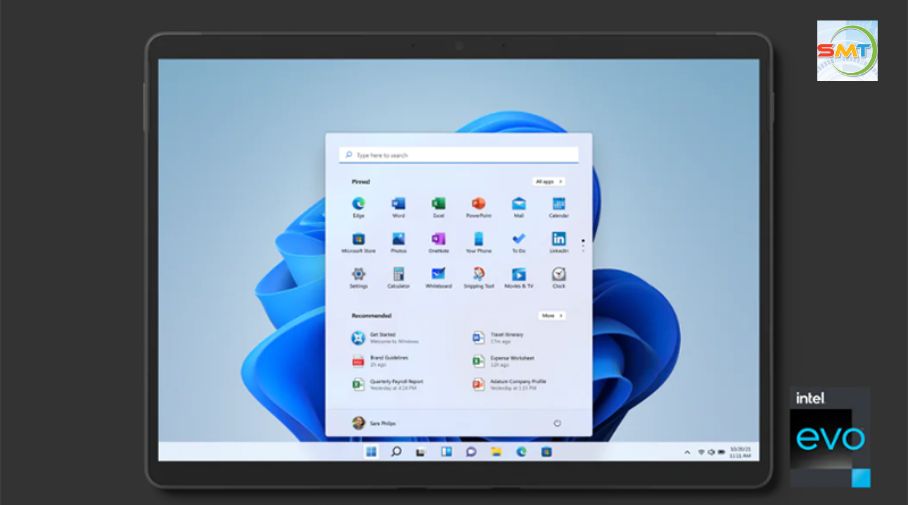Viewport: 908px width, 505px height.
Task: Open Settings from pinned apps
Action: pyautogui.click(x=358, y=277)
